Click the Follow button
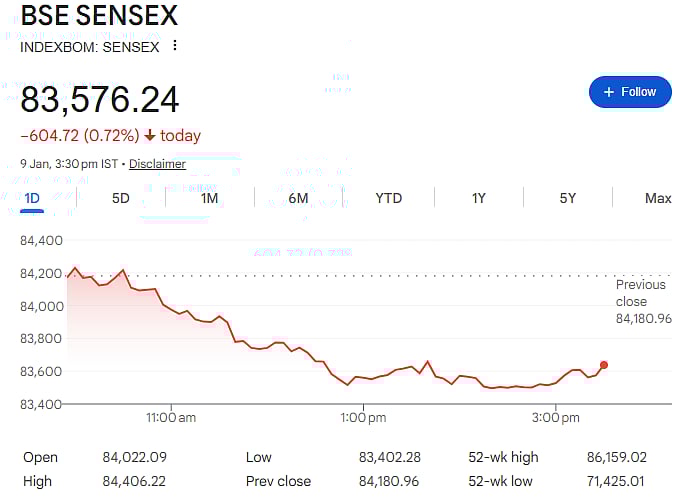The height and width of the screenshot is (498, 692). click(630, 92)
